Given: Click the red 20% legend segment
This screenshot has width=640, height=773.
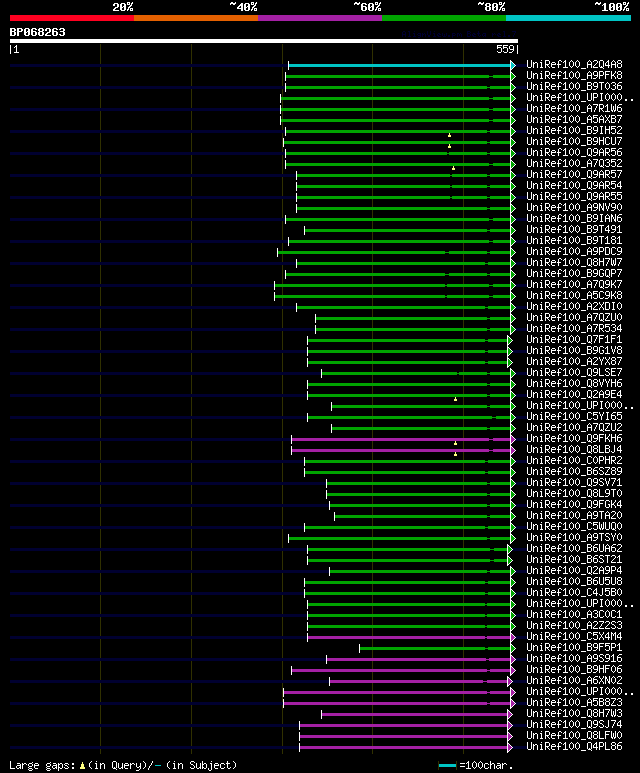Looking at the screenshot, I should (x=72, y=18).
